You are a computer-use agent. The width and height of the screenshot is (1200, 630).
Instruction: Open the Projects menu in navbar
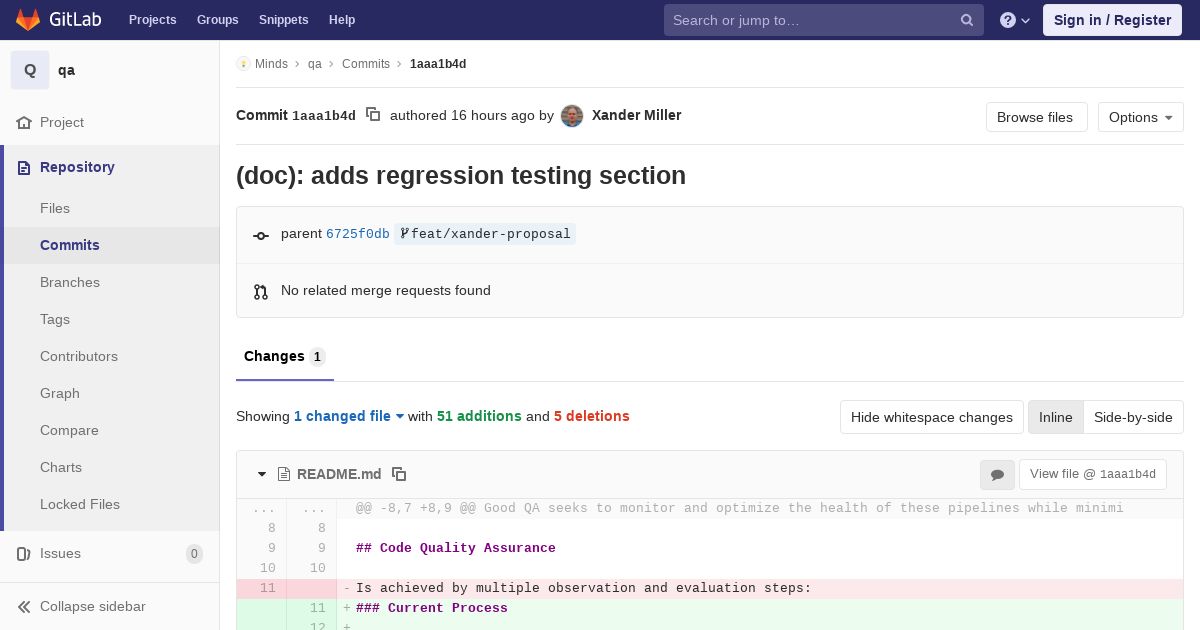pos(152,20)
